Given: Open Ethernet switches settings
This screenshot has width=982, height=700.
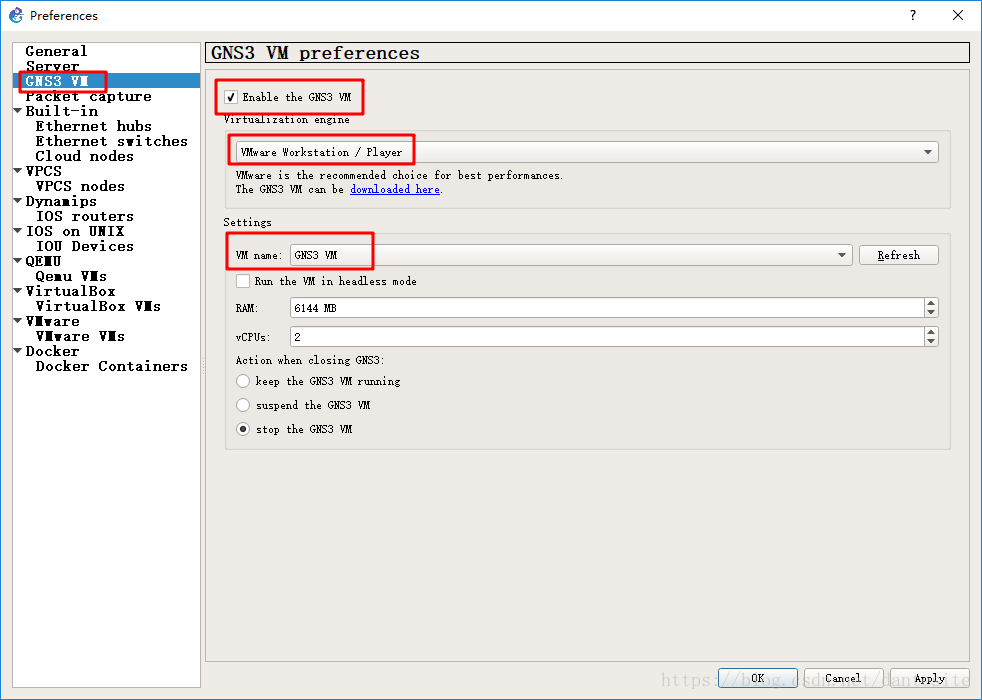Looking at the screenshot, I should click(111, 142).
